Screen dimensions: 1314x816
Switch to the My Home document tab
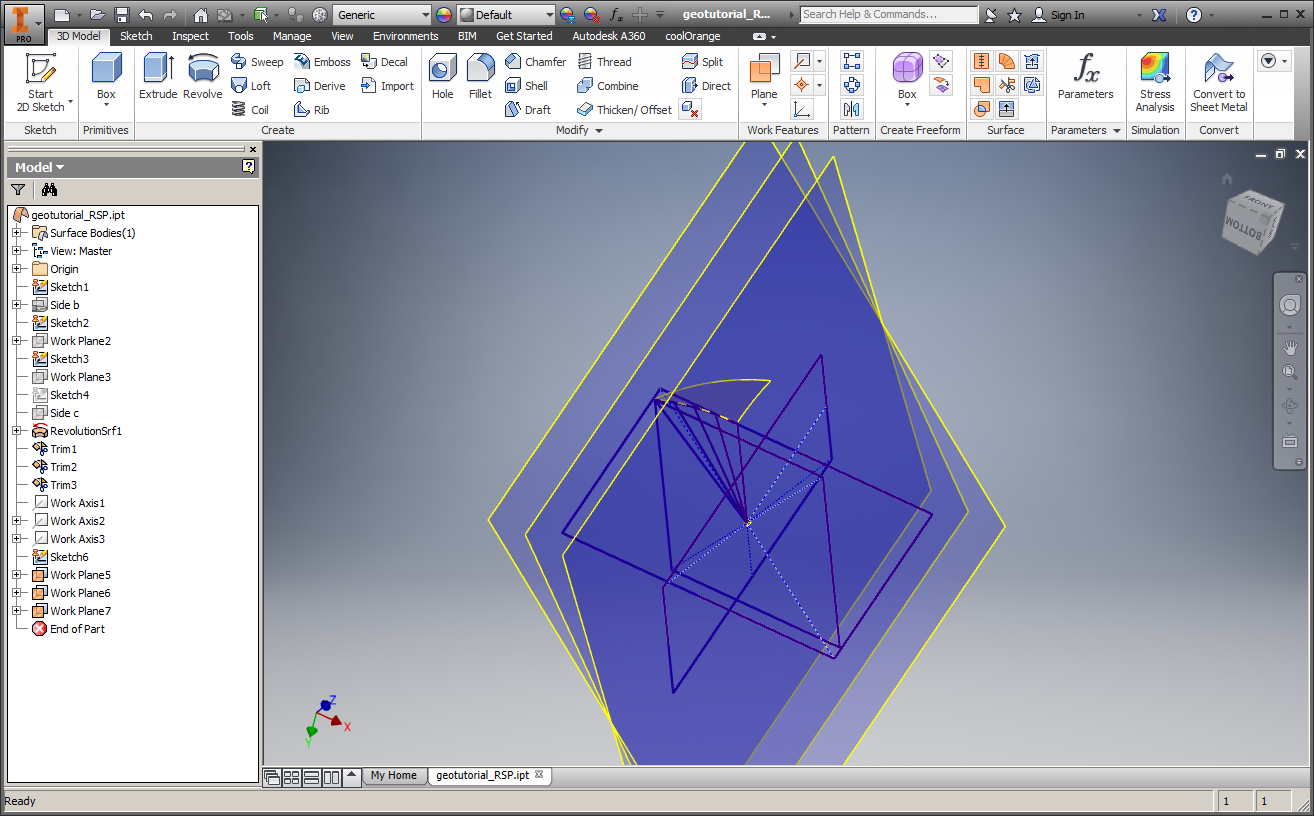(394, 775)
